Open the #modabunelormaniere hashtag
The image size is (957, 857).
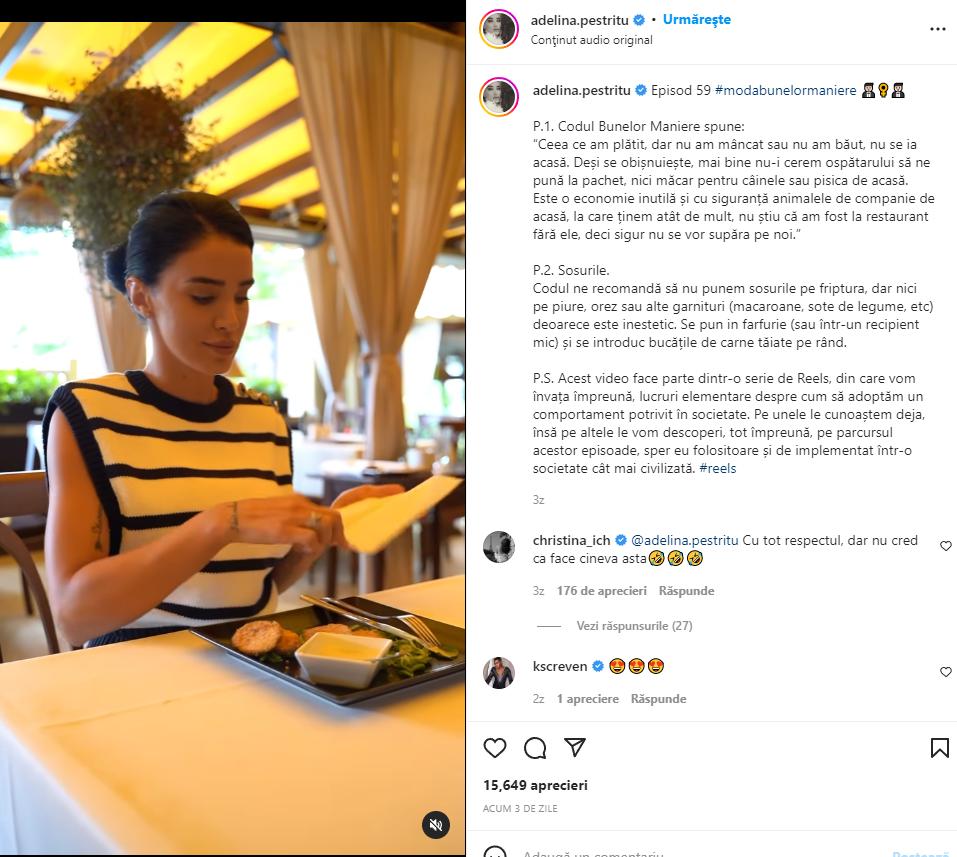(785, 90)
